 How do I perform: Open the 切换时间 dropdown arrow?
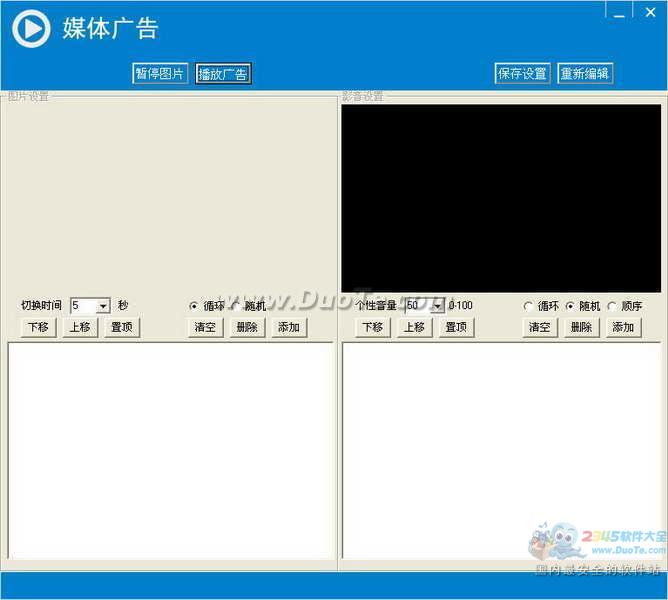[x=103, y=306]
